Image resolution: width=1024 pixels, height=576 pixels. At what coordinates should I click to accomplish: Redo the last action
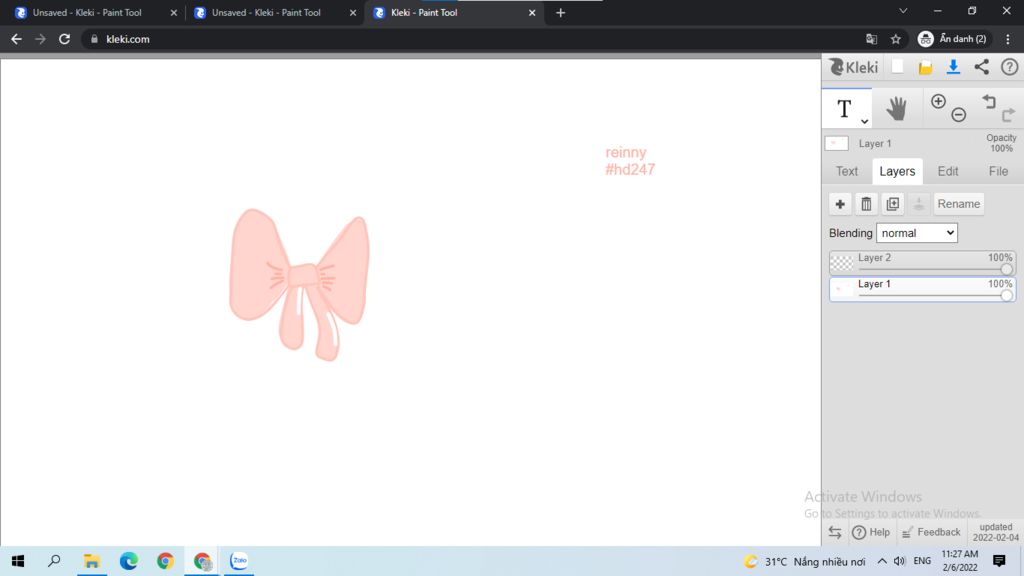pos(1008,115)
